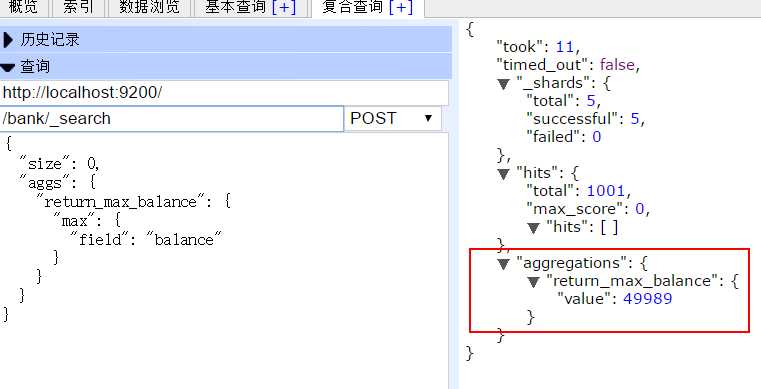The image size is (761, 389).
Task: Click inside the JSON query body editor
Action: 223,260
